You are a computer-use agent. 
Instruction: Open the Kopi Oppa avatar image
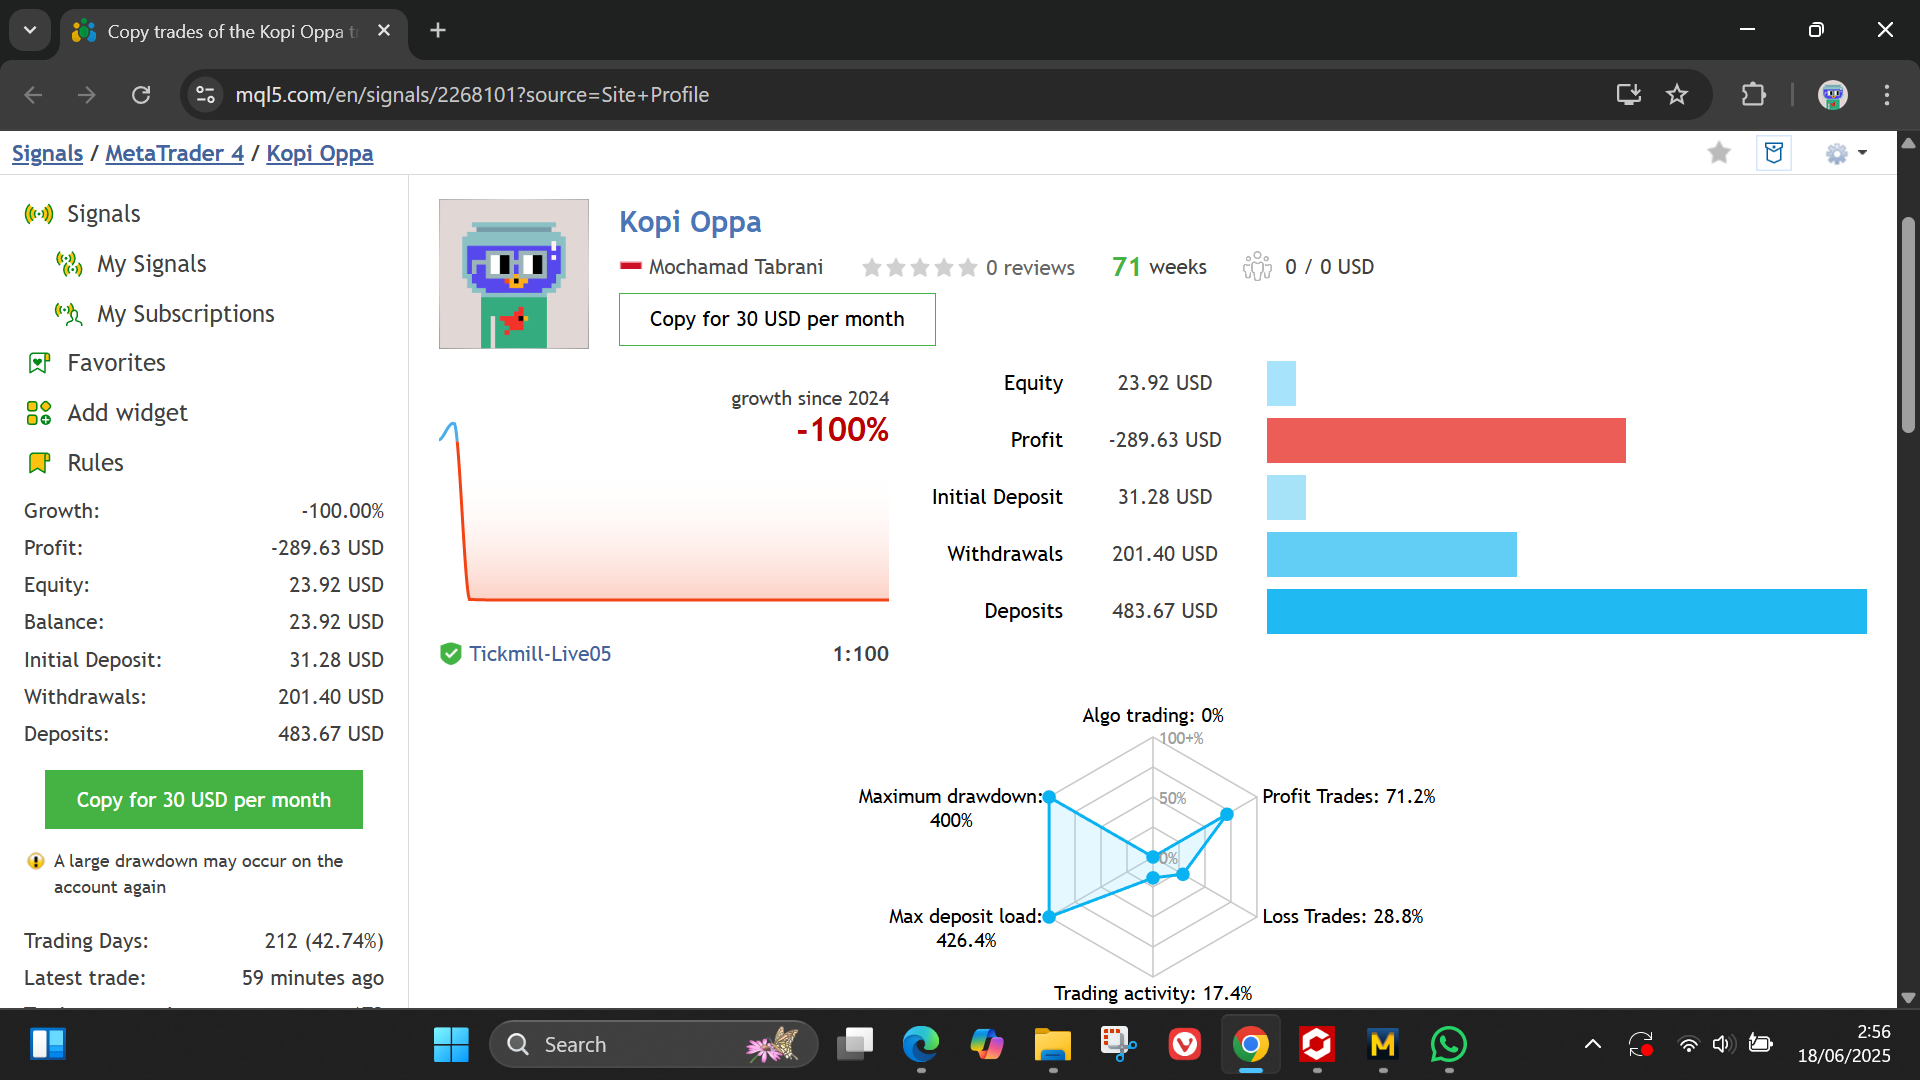tap(514, 274)
